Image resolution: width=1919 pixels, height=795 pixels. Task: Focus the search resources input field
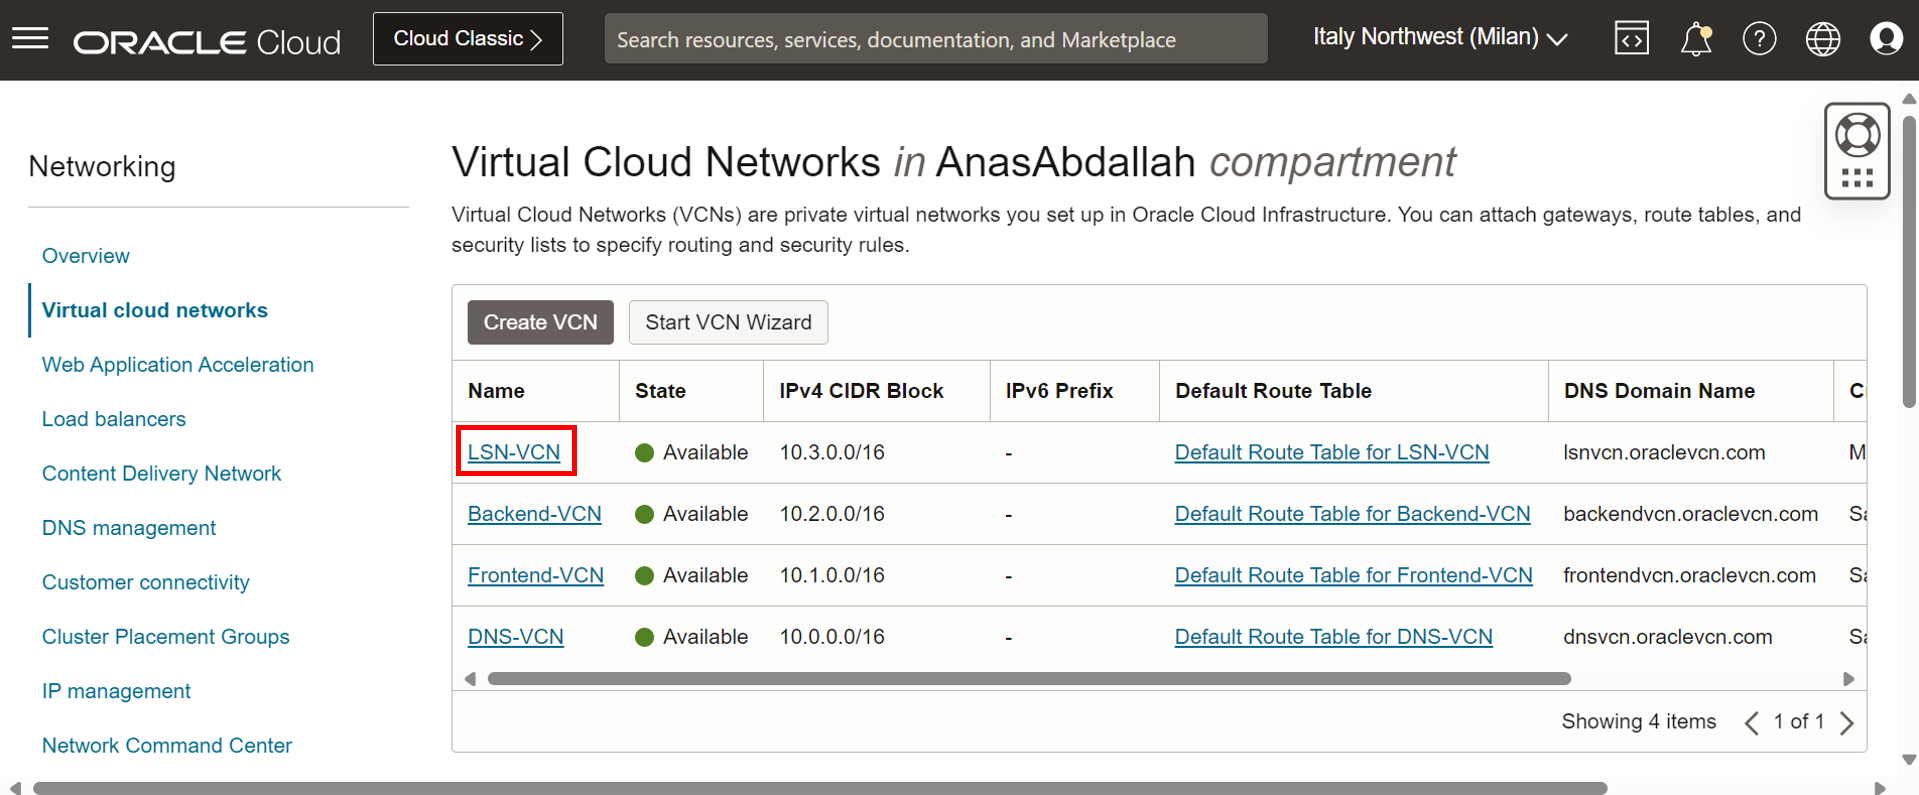(936, 39)
